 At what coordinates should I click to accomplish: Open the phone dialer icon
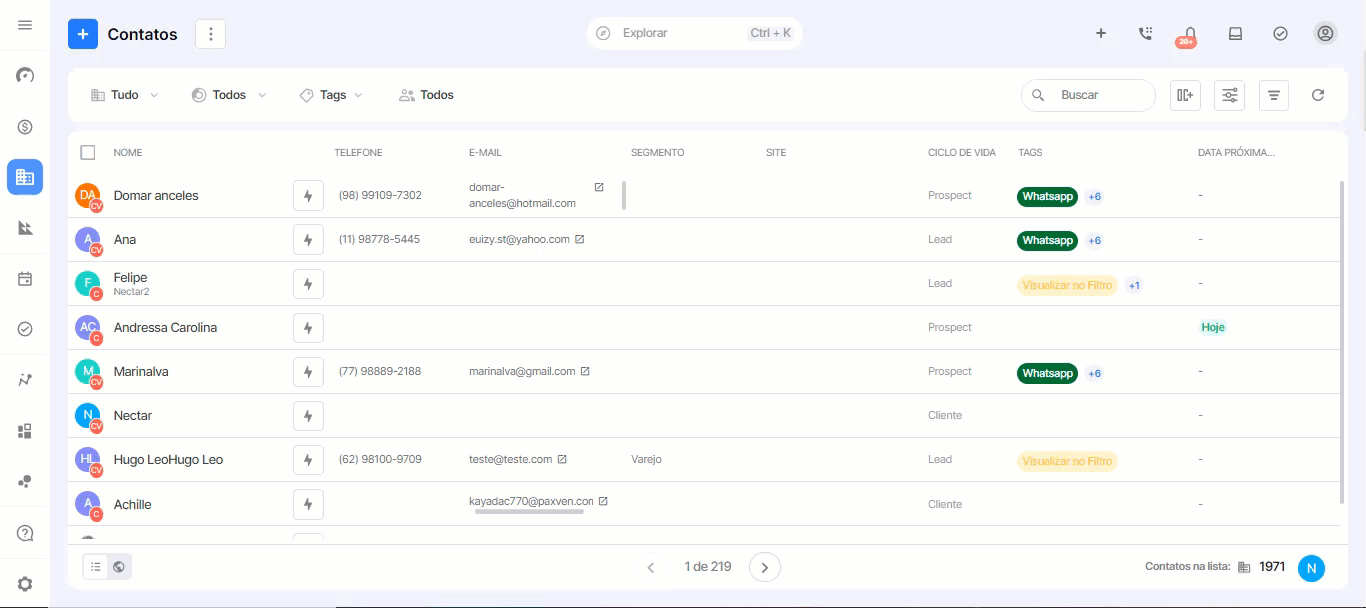(x=1146, y=33)
